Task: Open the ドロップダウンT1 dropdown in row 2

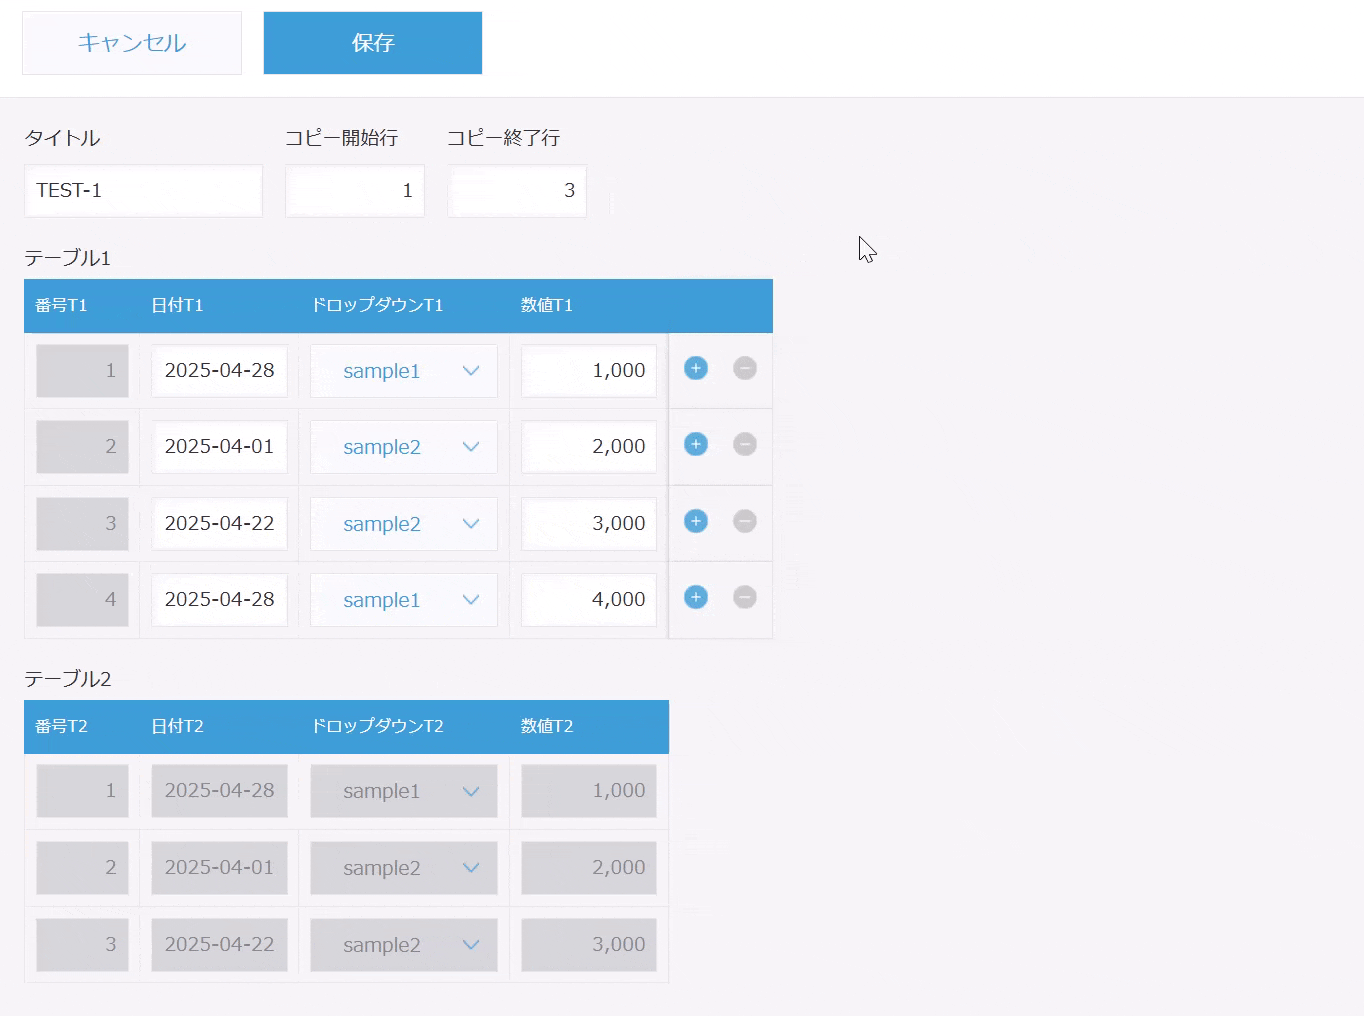Action: tap(404, 447)
